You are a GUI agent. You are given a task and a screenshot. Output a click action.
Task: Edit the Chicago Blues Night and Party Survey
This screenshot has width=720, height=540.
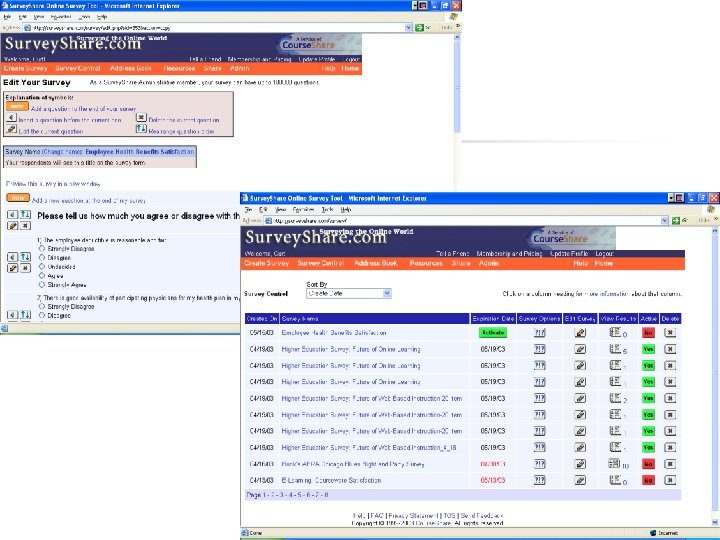[x=580, y=464]
